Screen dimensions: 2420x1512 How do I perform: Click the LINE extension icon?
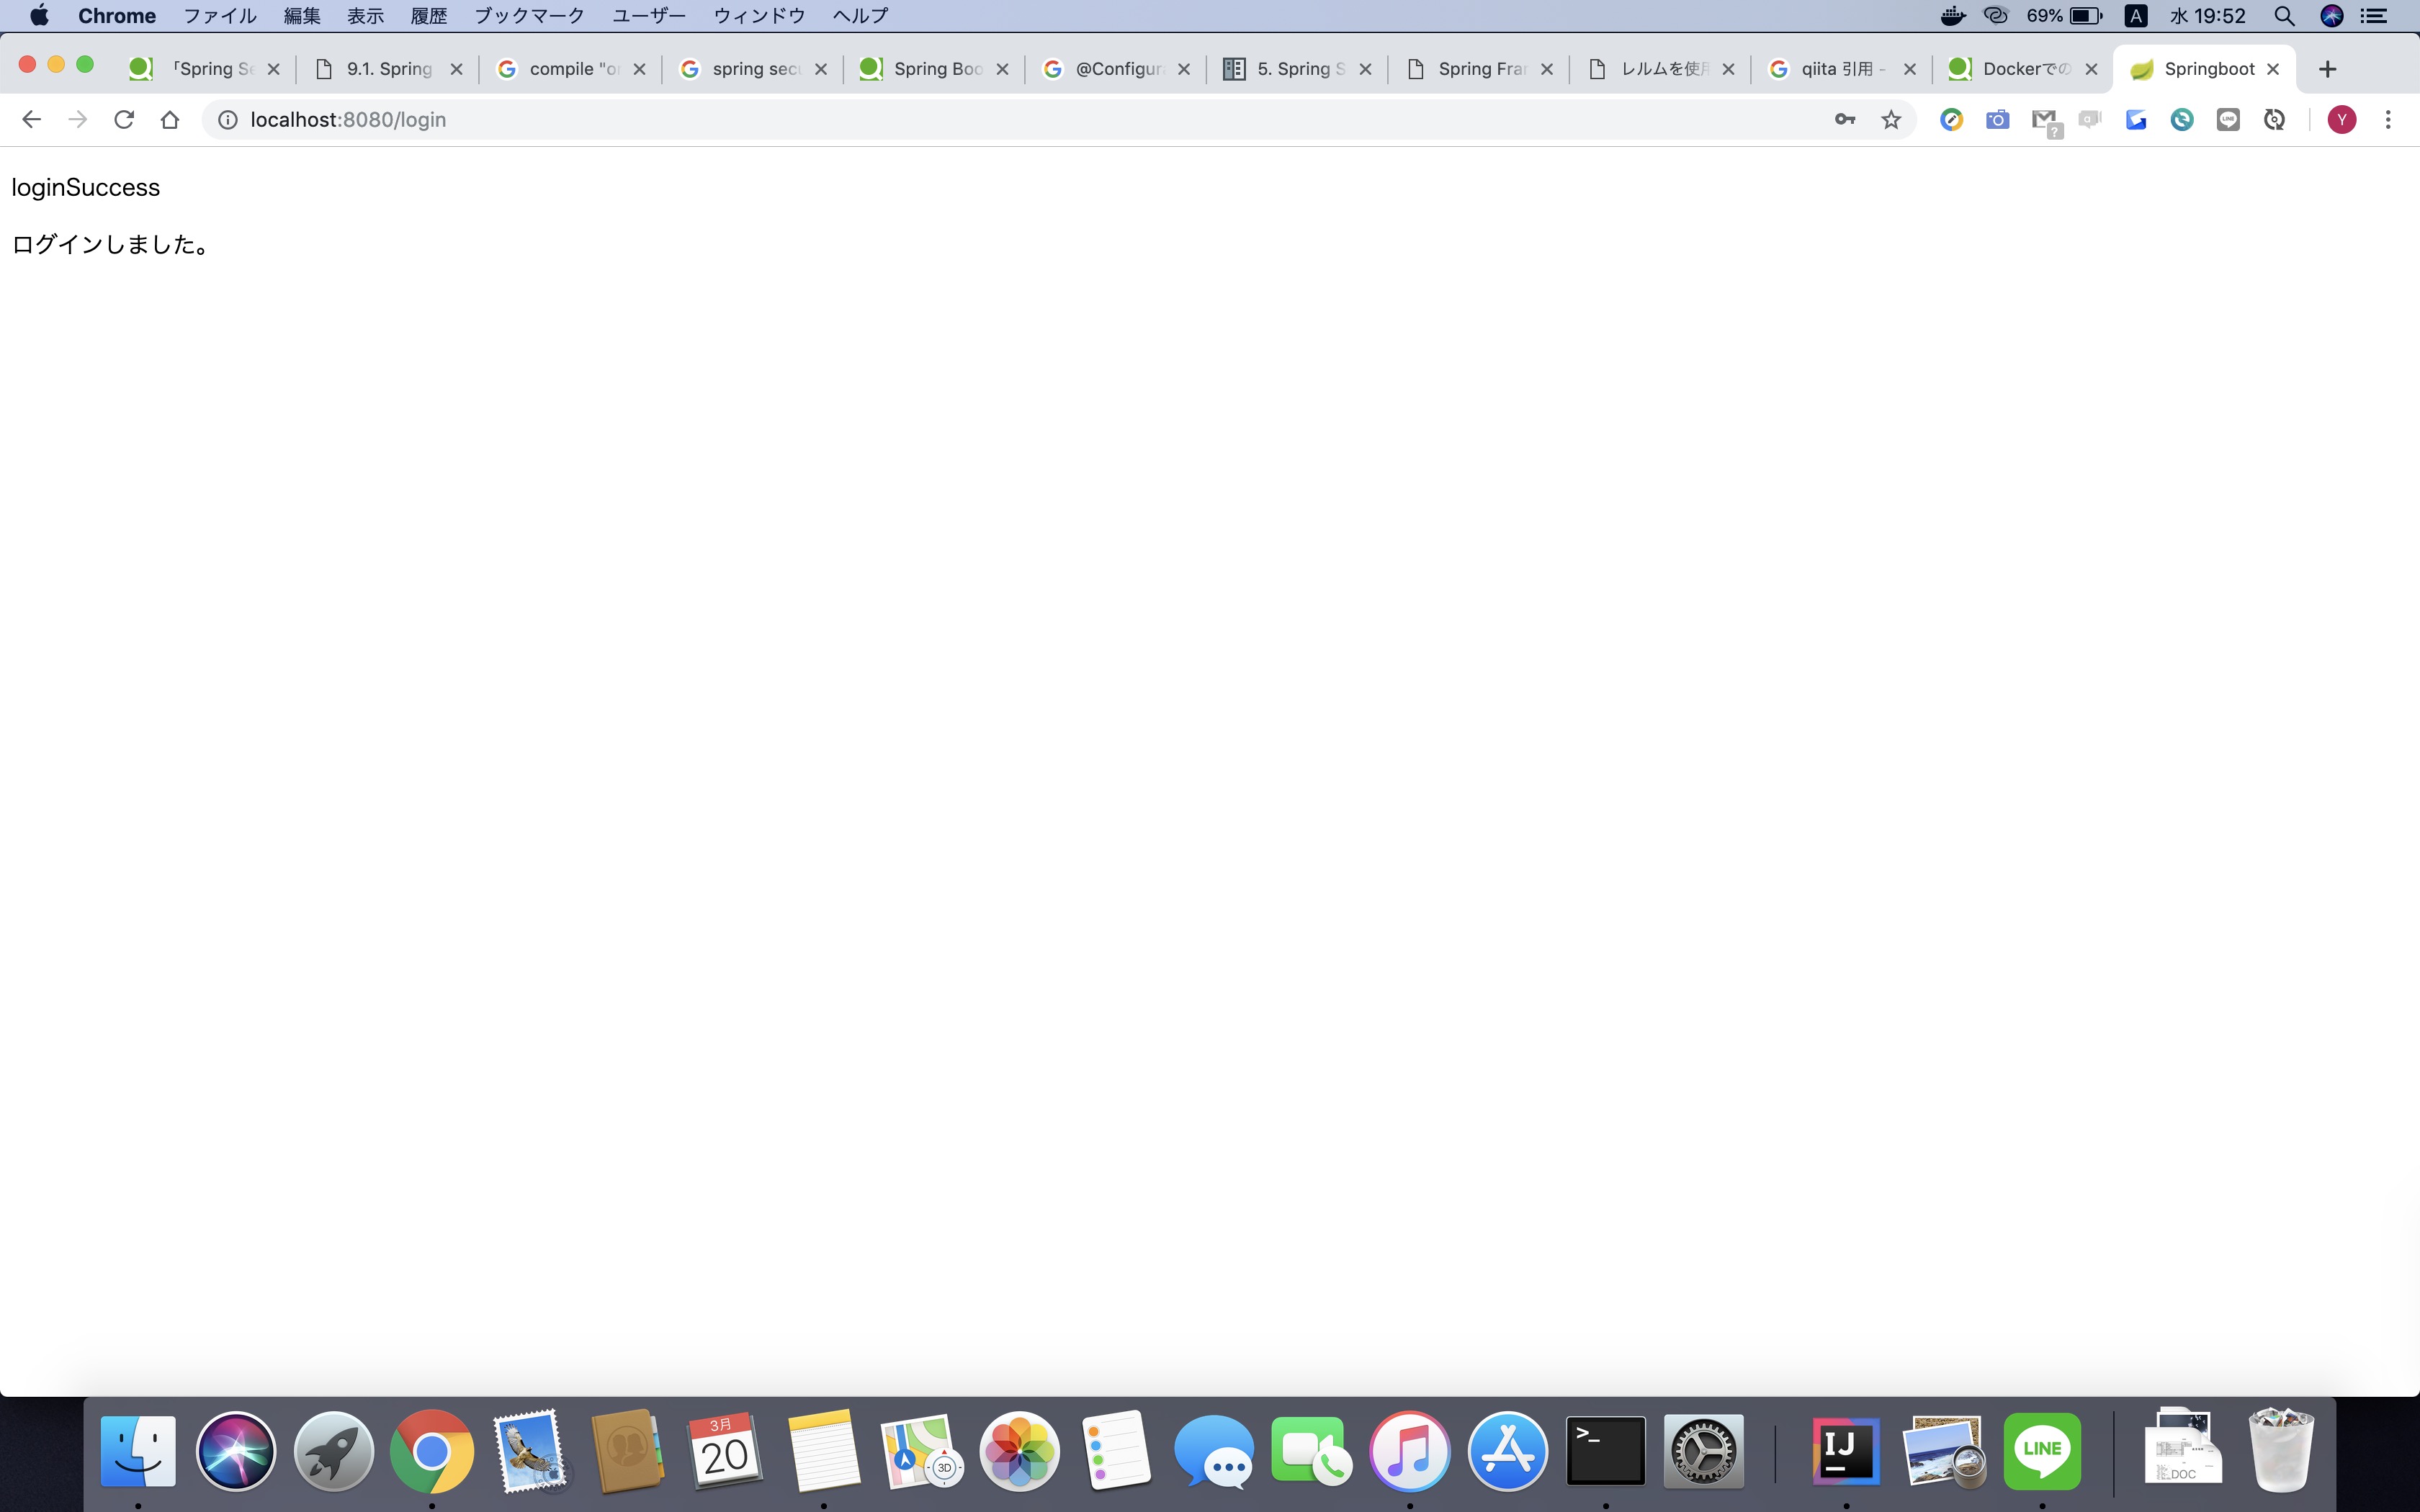click(x=2228, y=119)
